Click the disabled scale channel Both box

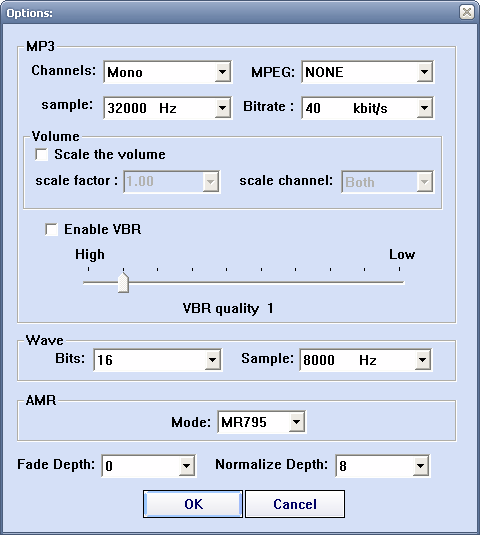click(x=388, y=182)
